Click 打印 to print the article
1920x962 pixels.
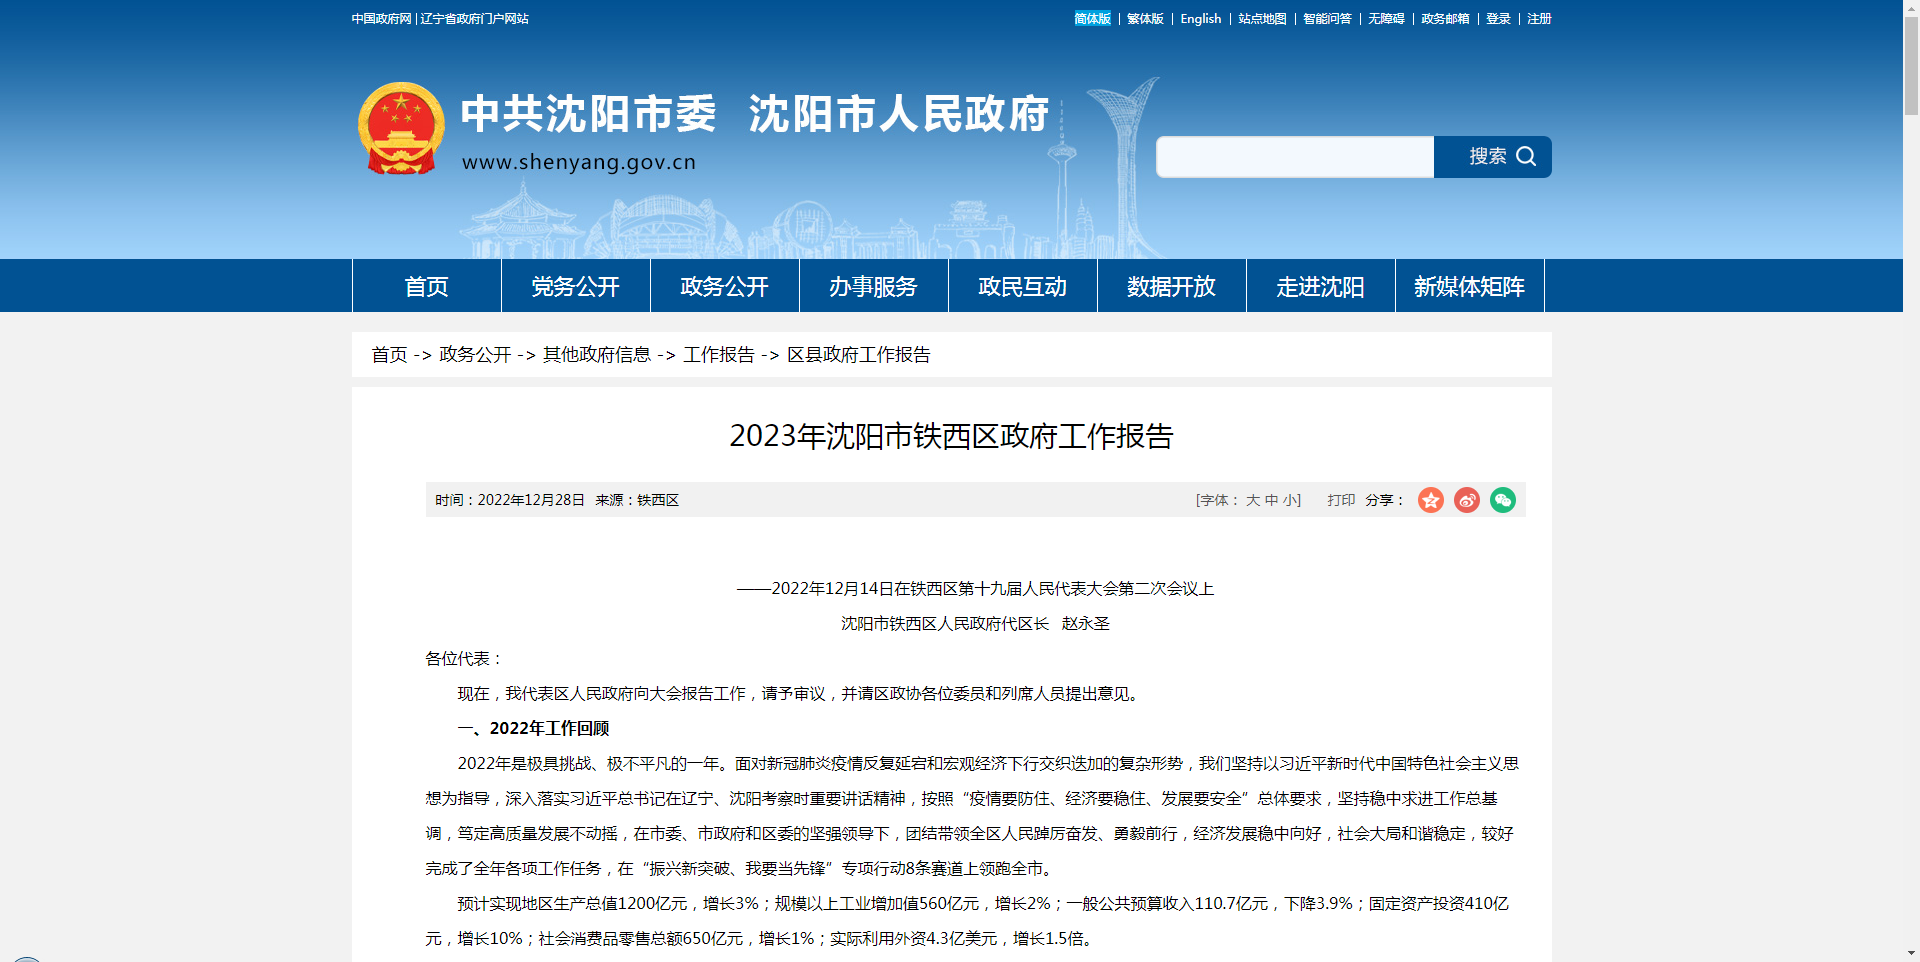pyautogui.click(x=1341, y=500)
